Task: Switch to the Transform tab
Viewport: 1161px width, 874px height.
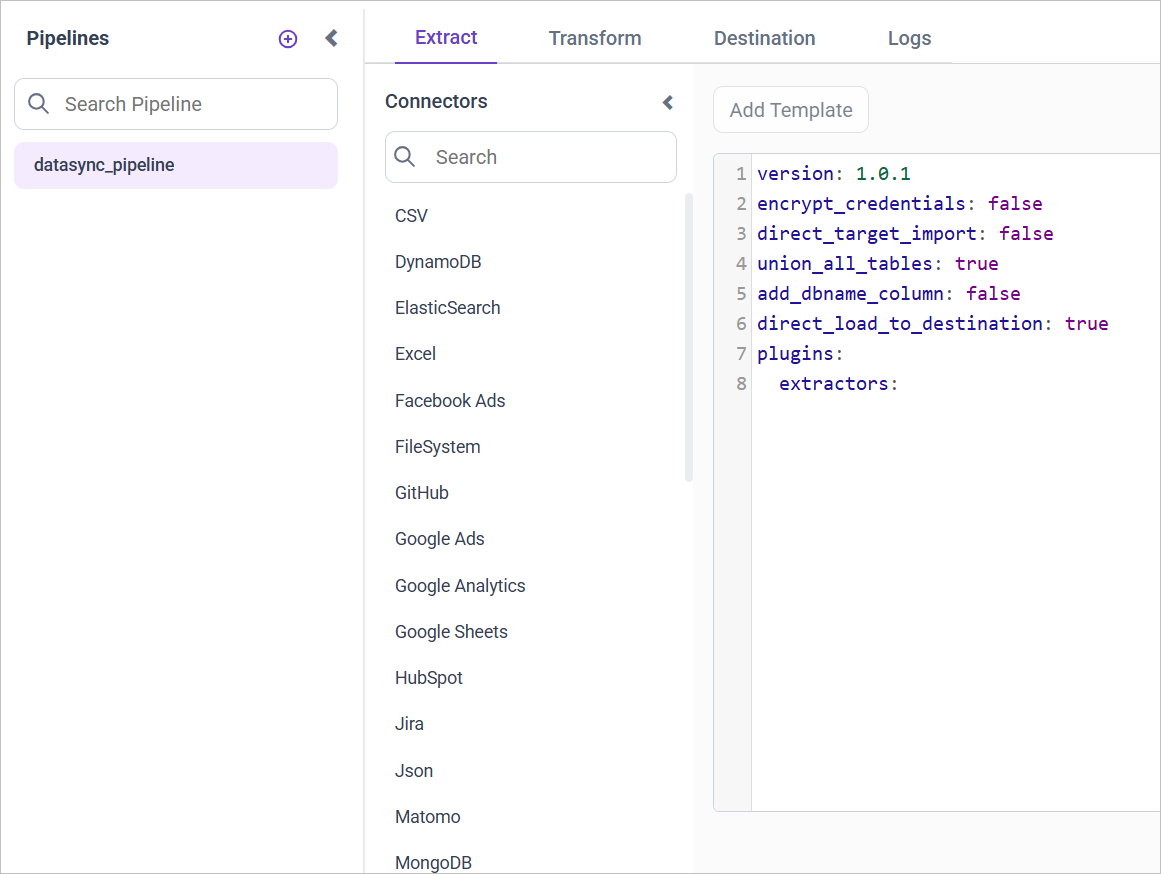Action: (x=595, y=38)
